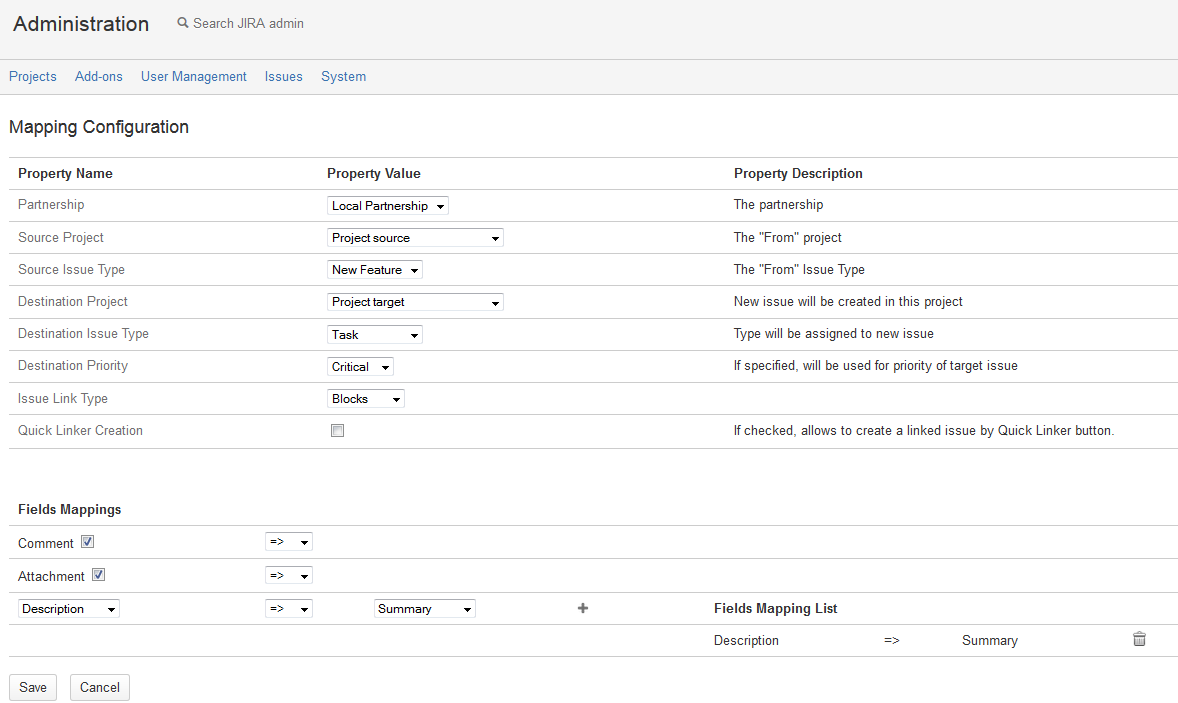Save the mapping configuration
Screen dimensions: 1178x703
tap(33, 687)
